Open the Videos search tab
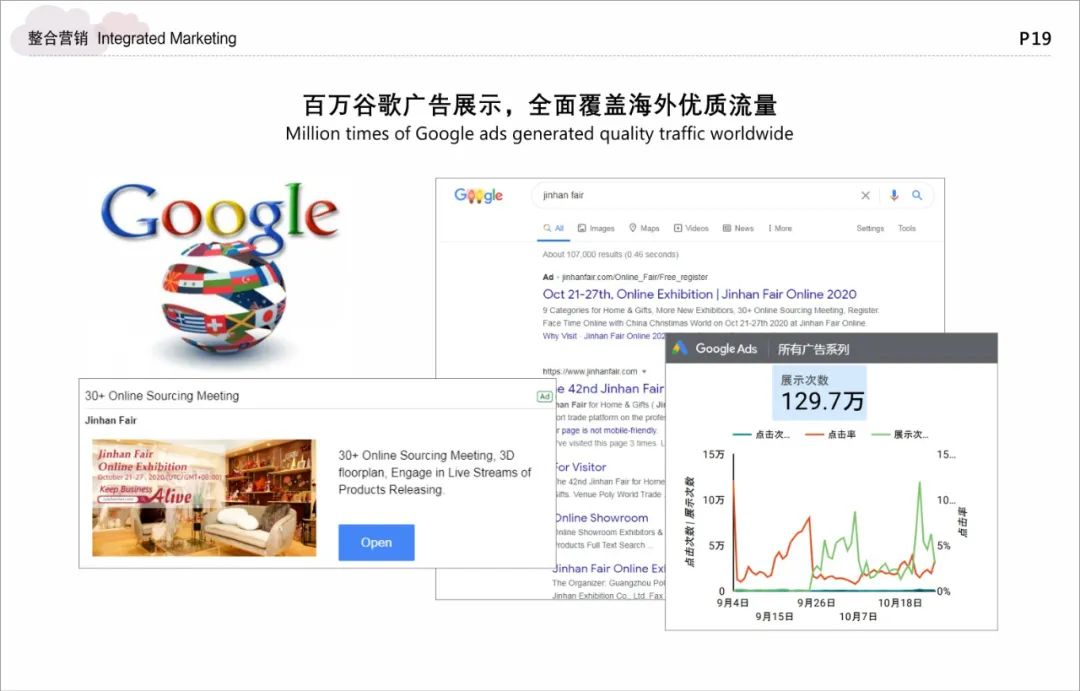This screenshot has height=691, width=1080. [x=691, y=228]
